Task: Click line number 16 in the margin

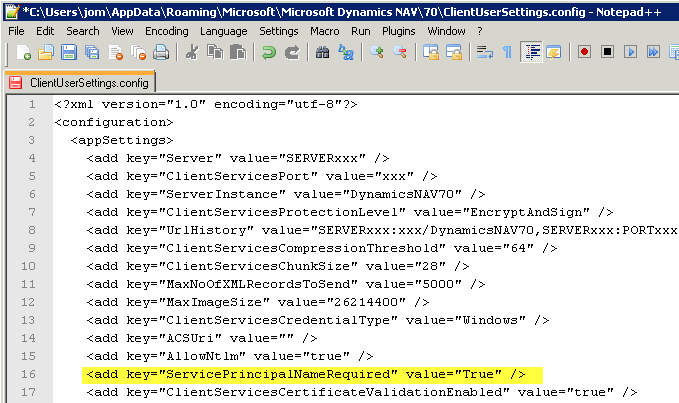Action: [x=31, y=374]
